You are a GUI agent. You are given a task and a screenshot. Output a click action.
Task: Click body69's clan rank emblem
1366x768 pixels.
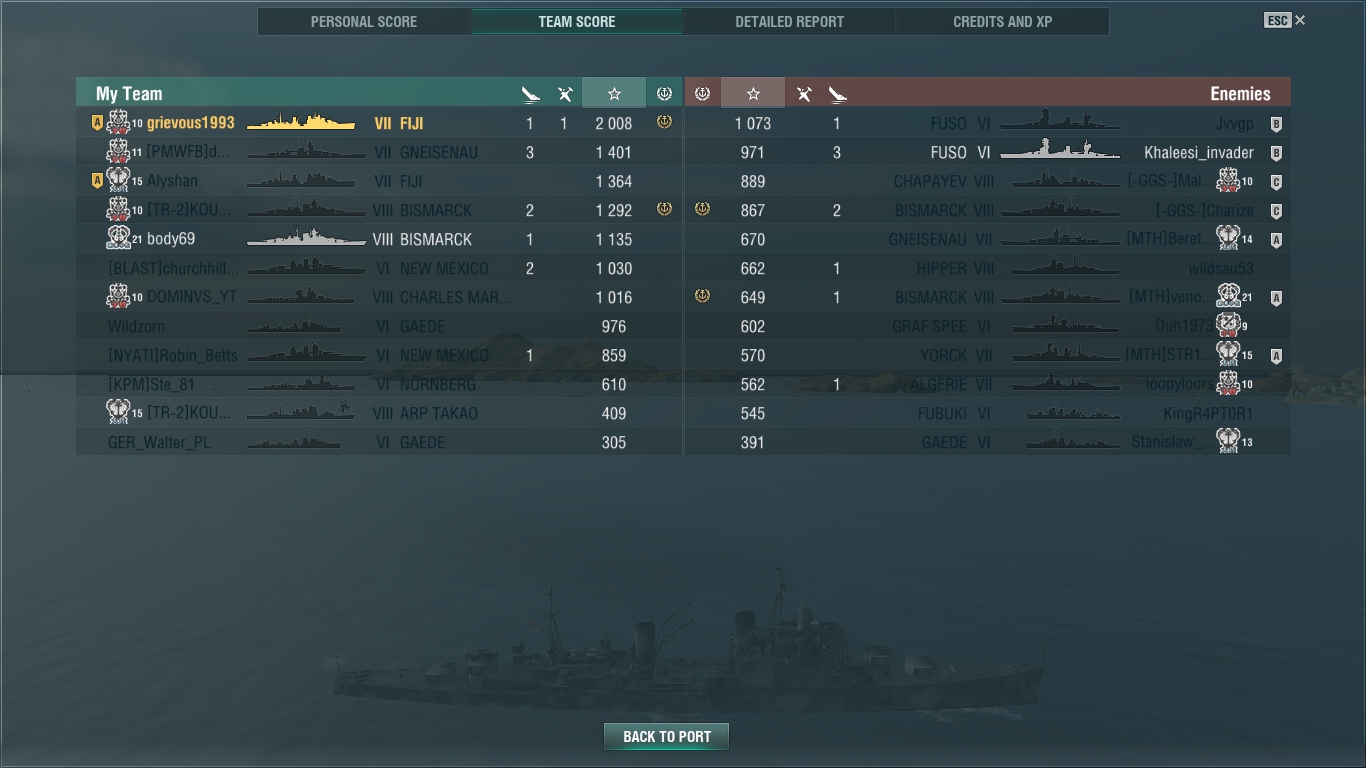click(x=118, y=238)
